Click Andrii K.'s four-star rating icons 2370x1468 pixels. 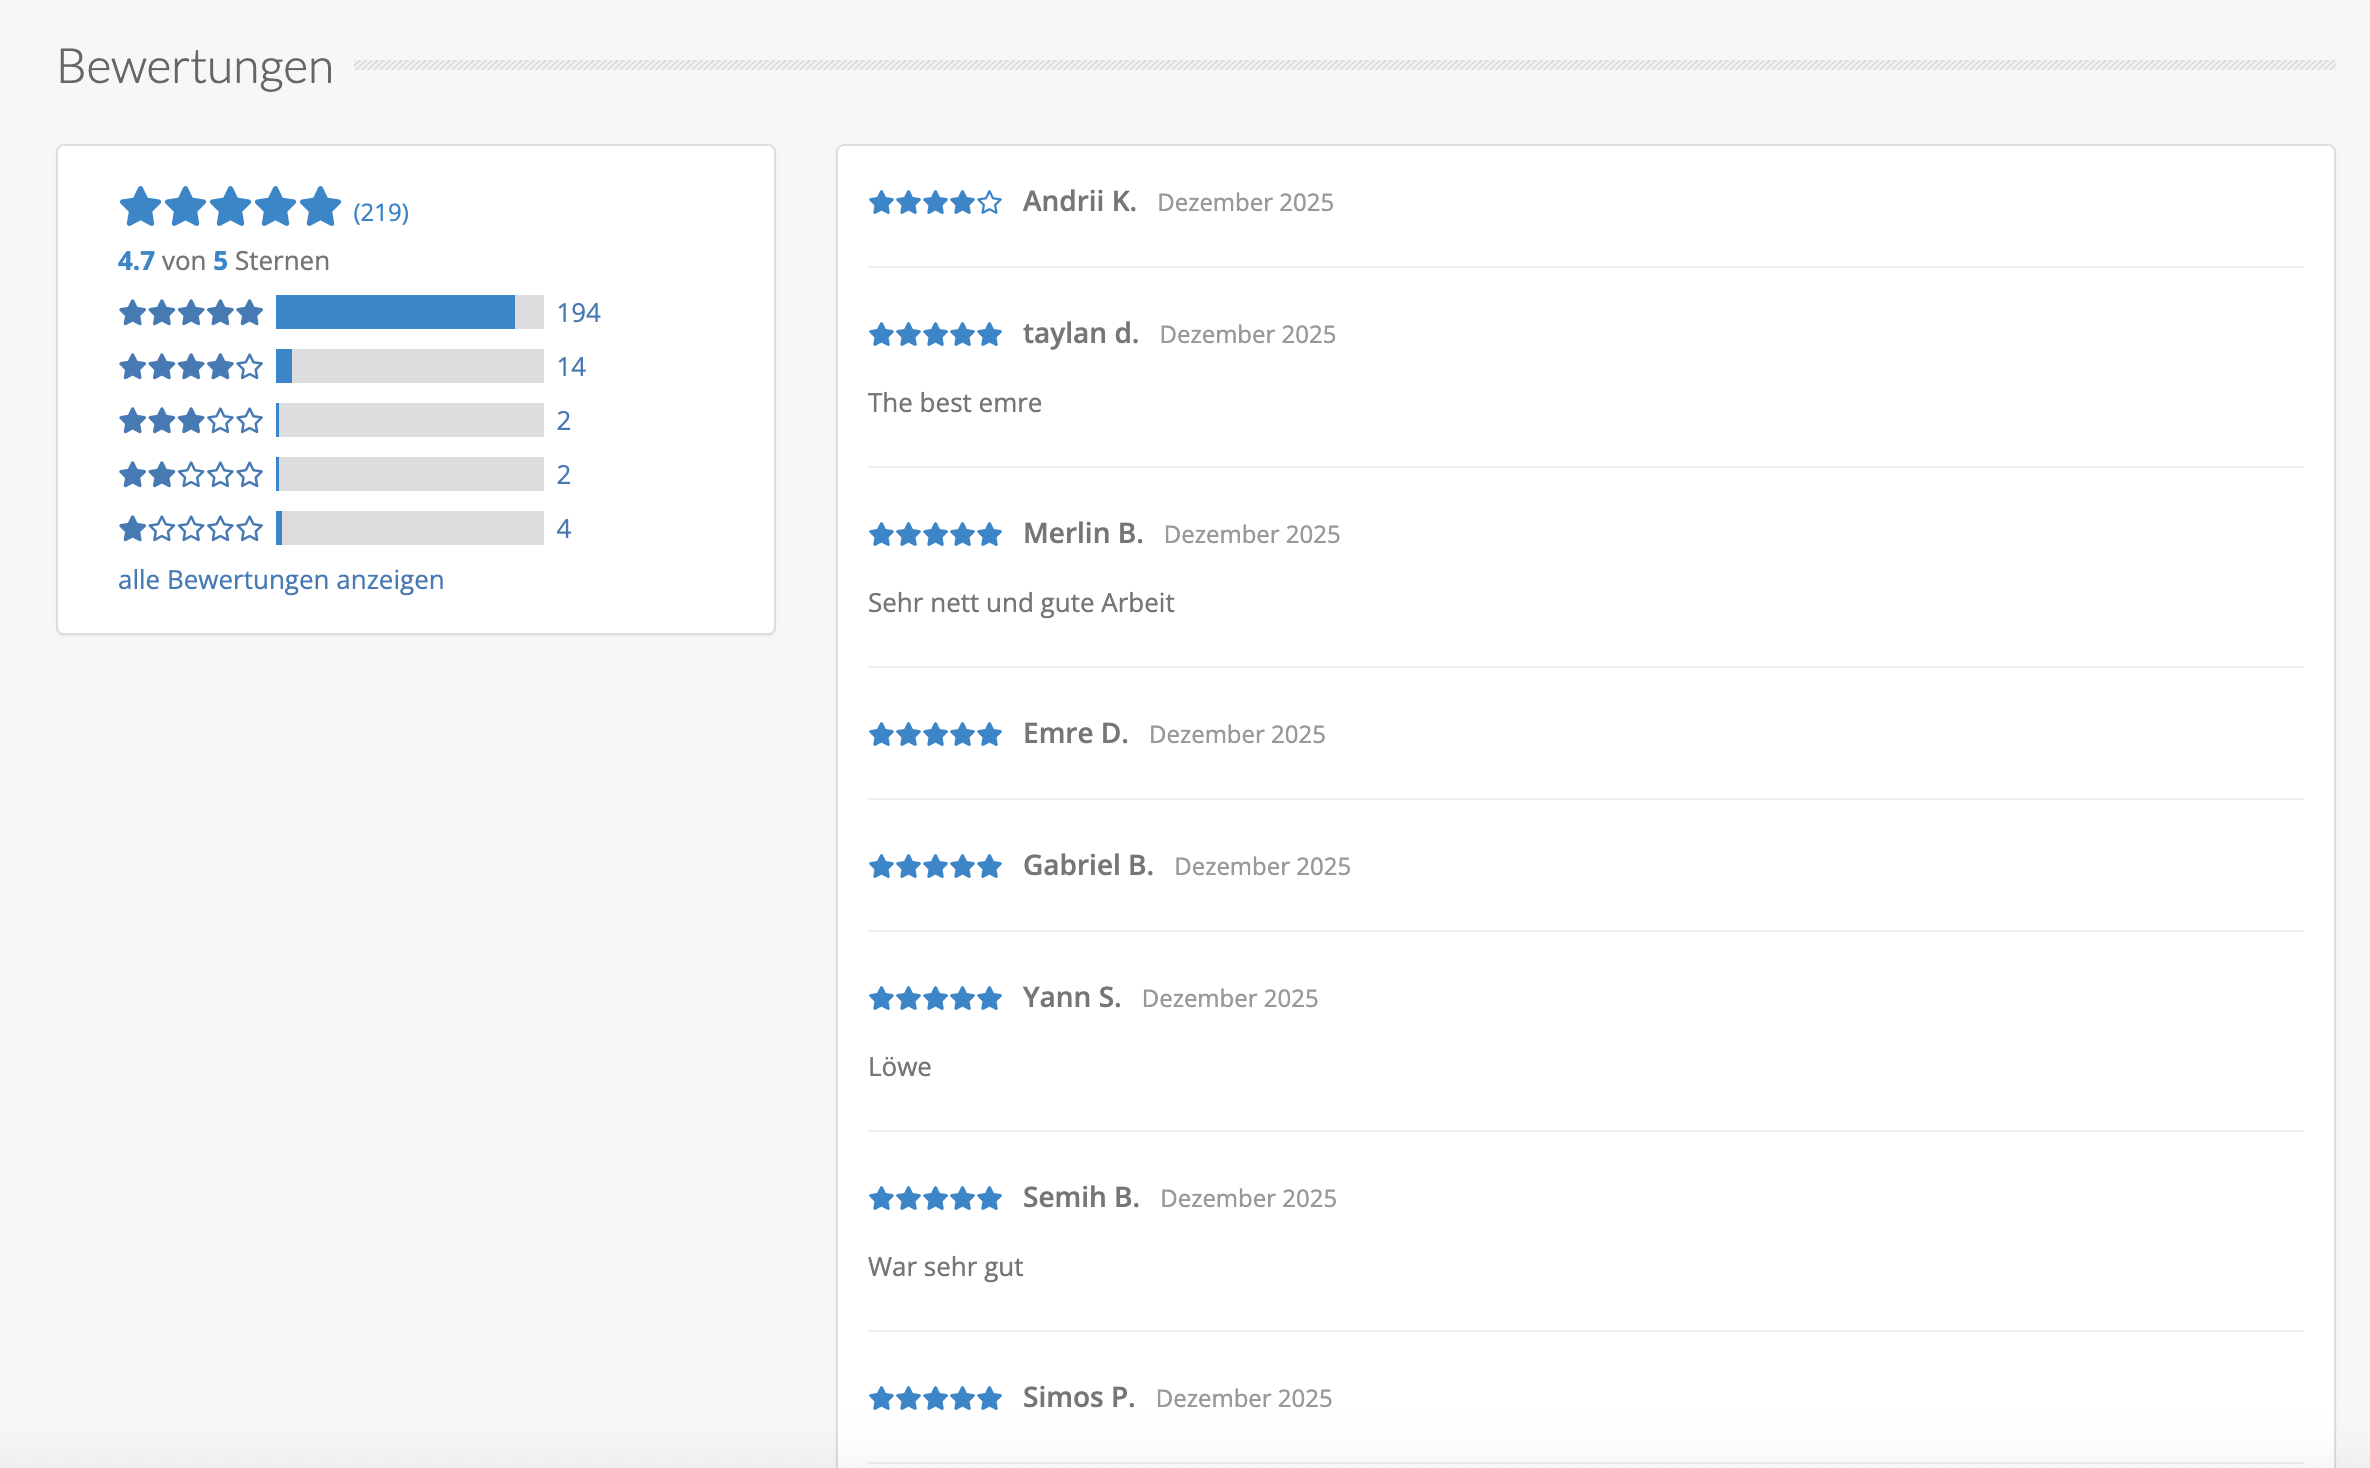[x=935, y=203]
